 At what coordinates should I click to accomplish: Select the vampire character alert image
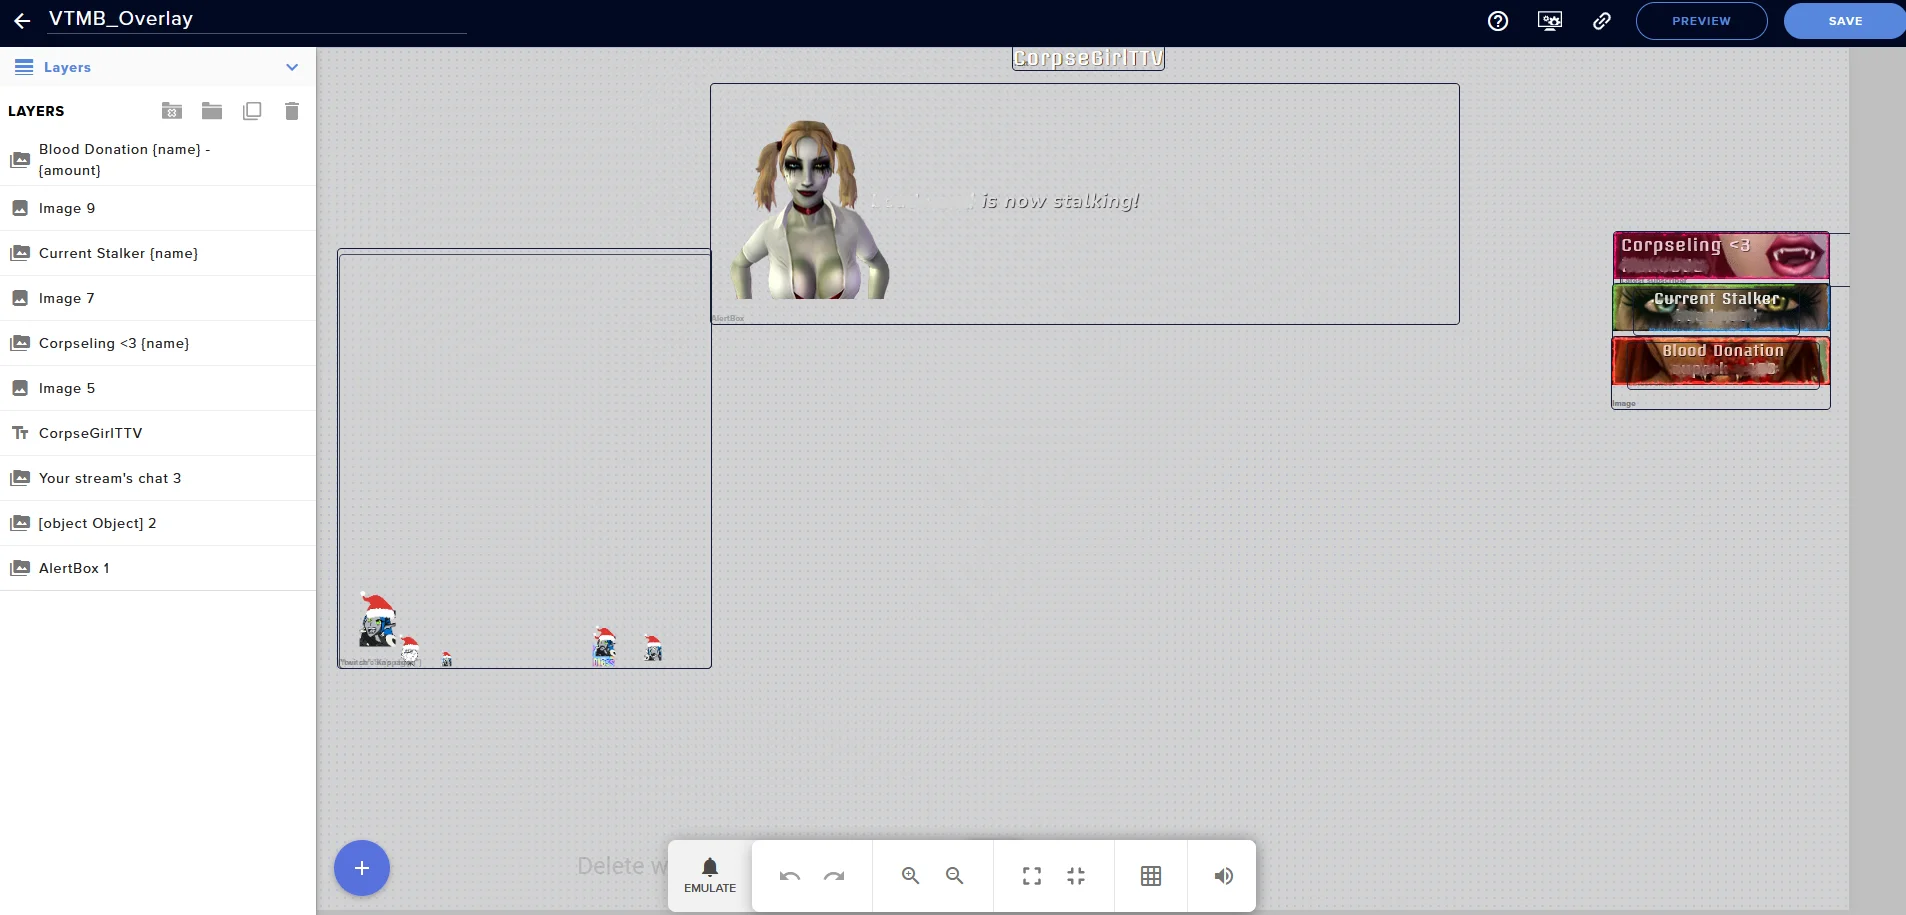tap(810, 209)
